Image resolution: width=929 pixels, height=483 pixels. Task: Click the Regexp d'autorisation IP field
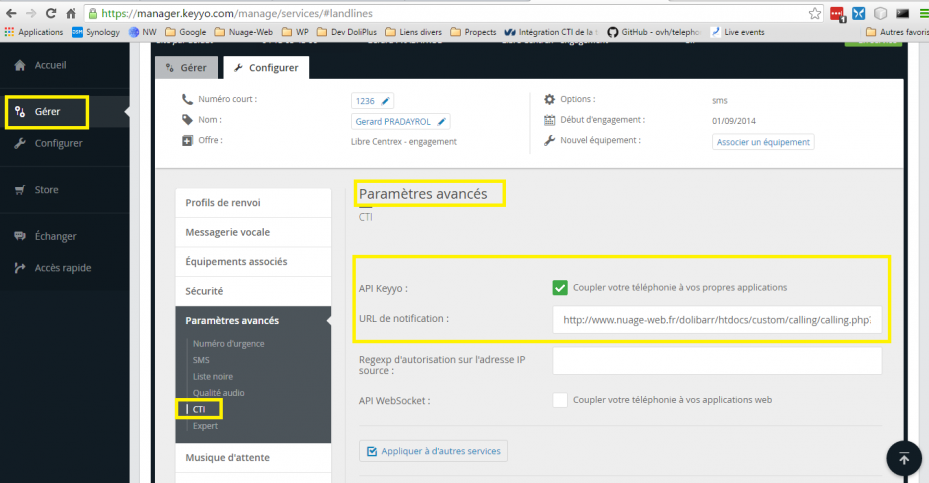point(717,361)
